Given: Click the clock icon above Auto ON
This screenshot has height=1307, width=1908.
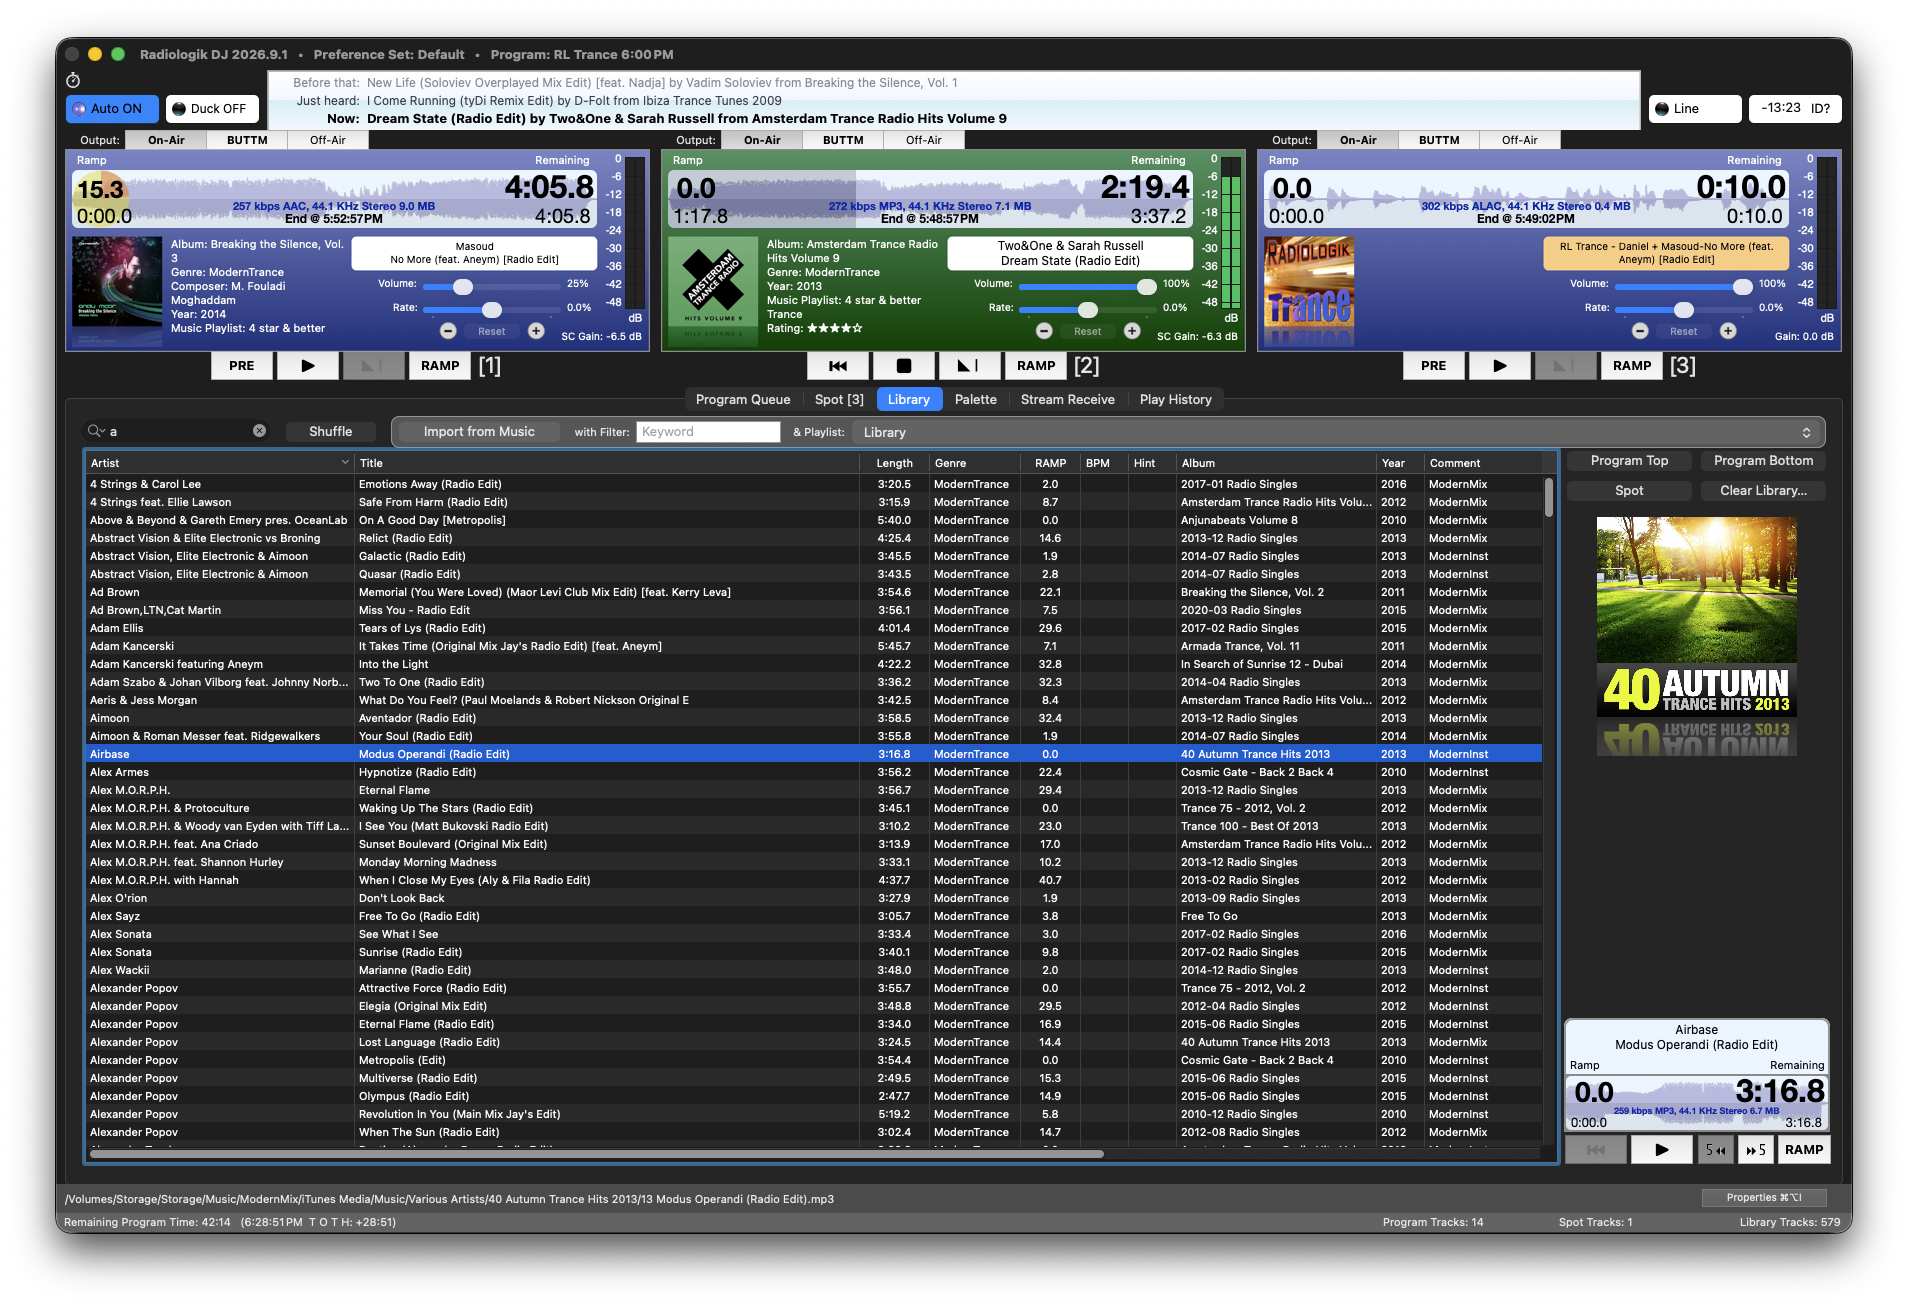Looking at the screenshot, I should point(73,80).
